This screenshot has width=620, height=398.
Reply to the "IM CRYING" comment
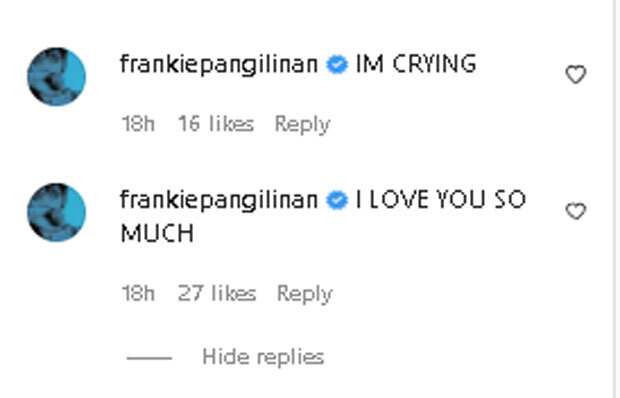(302, 124)
